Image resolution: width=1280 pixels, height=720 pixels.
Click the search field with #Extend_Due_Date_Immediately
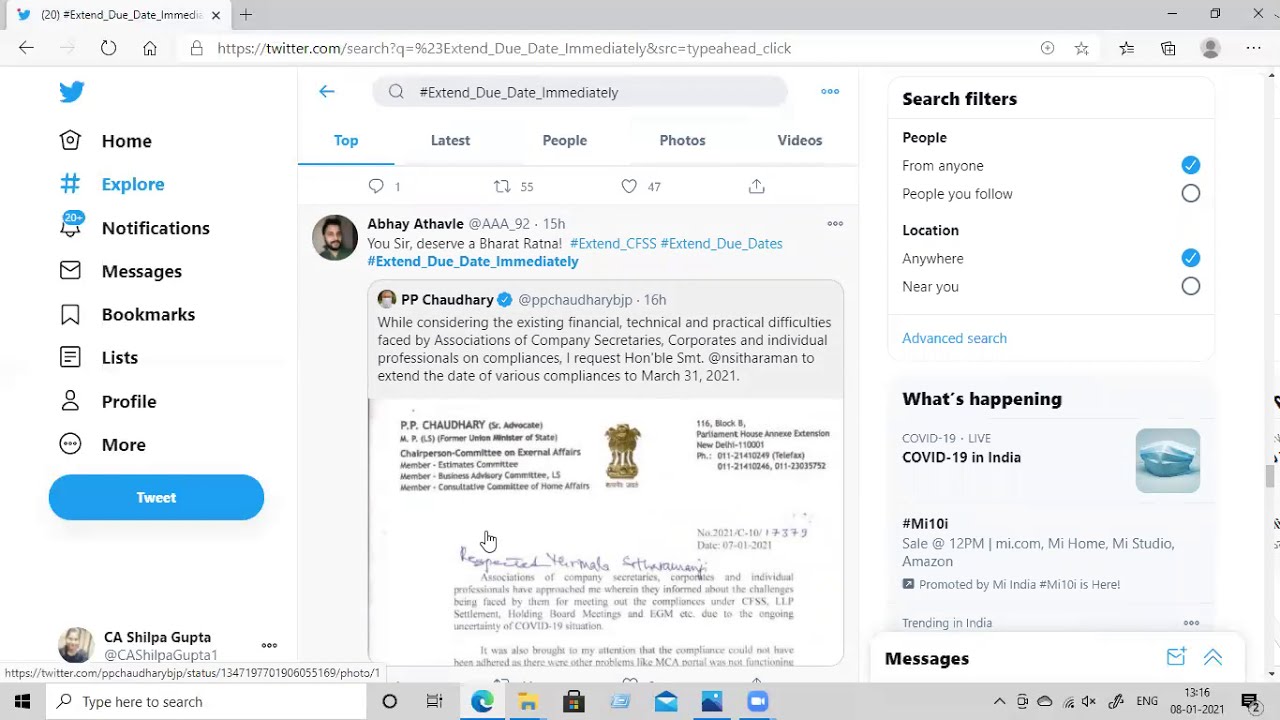[580, 92]
